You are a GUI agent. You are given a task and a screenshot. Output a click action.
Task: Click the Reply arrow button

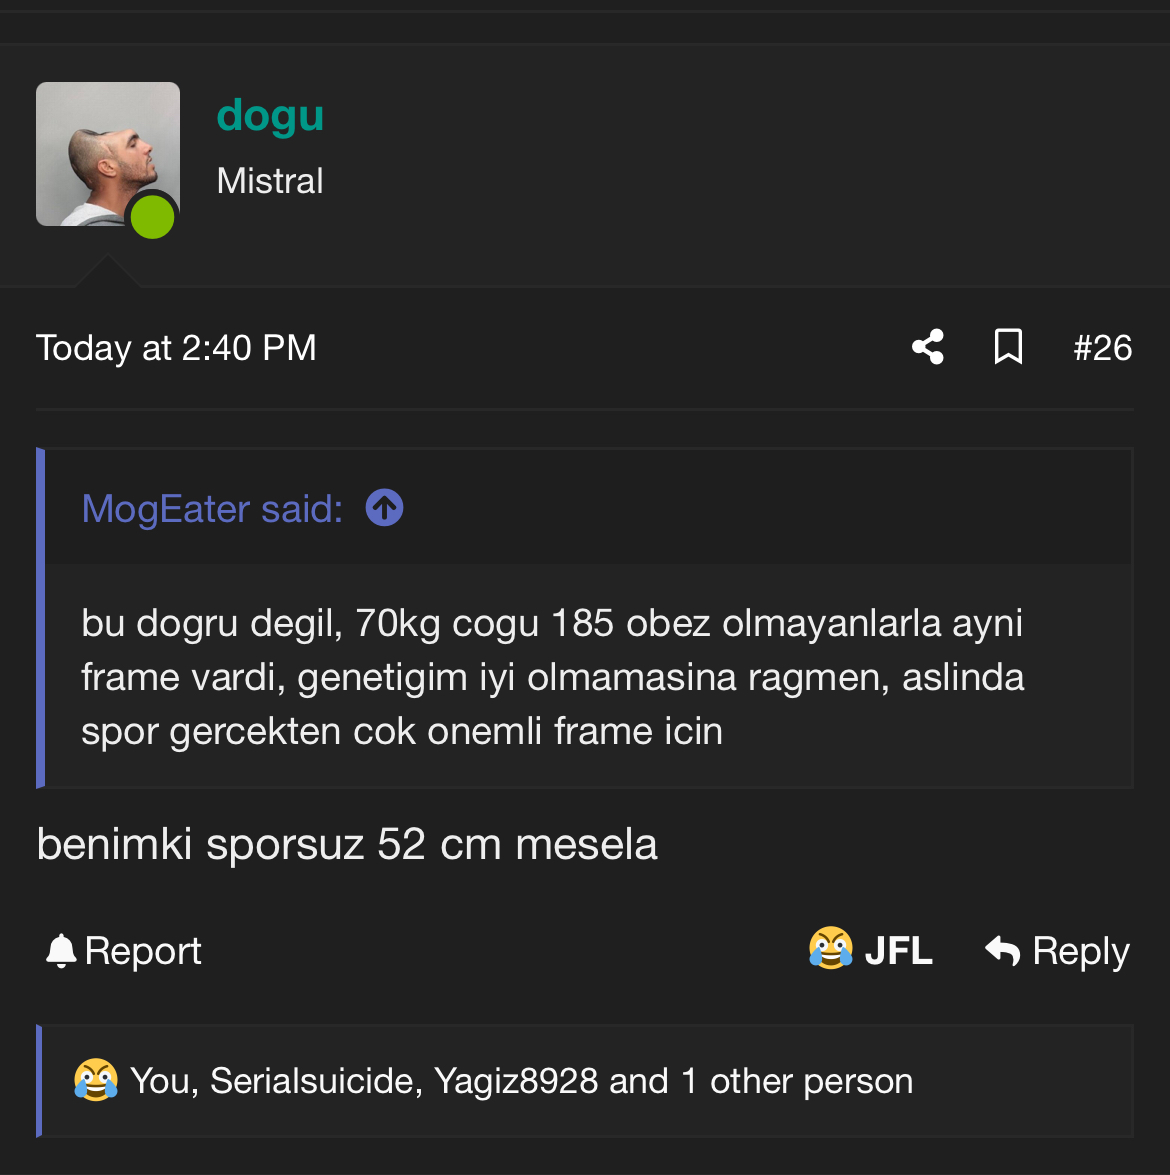pyautogui.click(x=1057, y=951)
